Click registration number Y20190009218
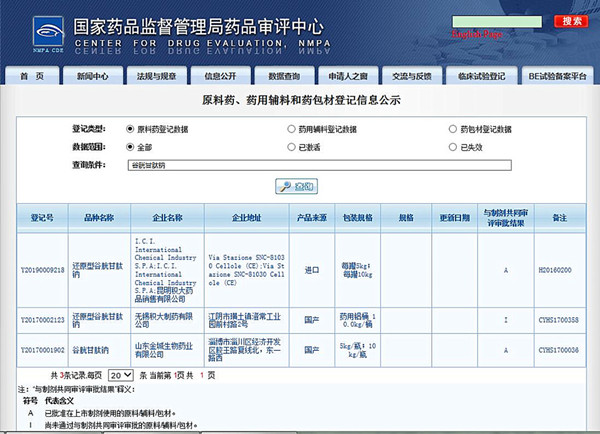Image resolution: width=600 pixels, height=434 pixels. point(43,270)
